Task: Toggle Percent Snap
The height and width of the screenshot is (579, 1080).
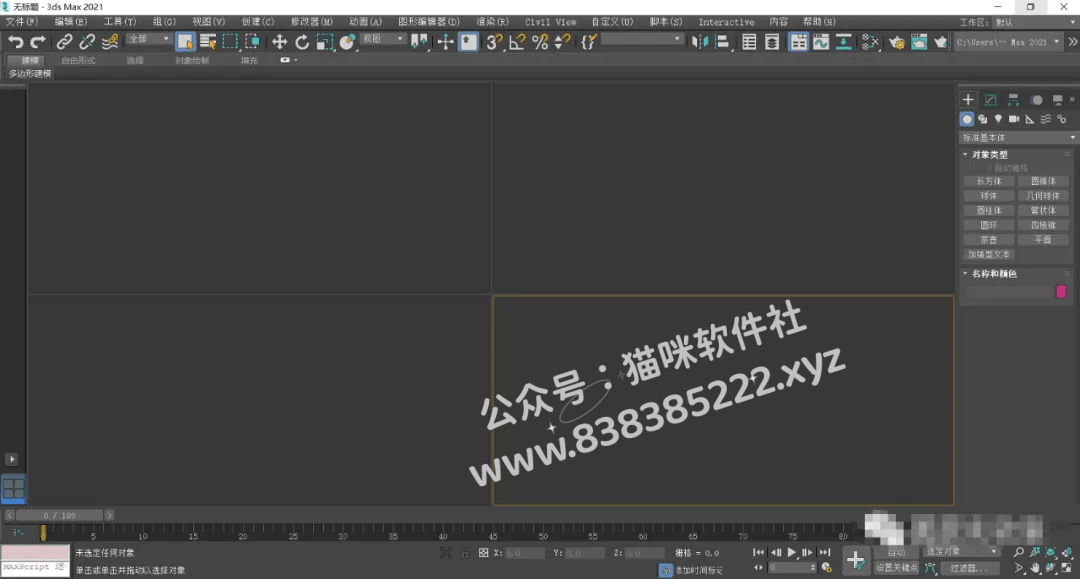Action: (540, 42)
